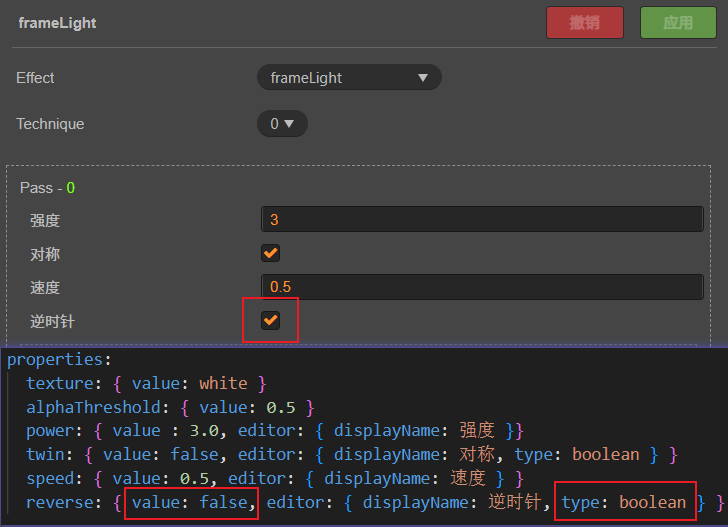
Task: Click the 速度 property label
Action: pos(45,287)
